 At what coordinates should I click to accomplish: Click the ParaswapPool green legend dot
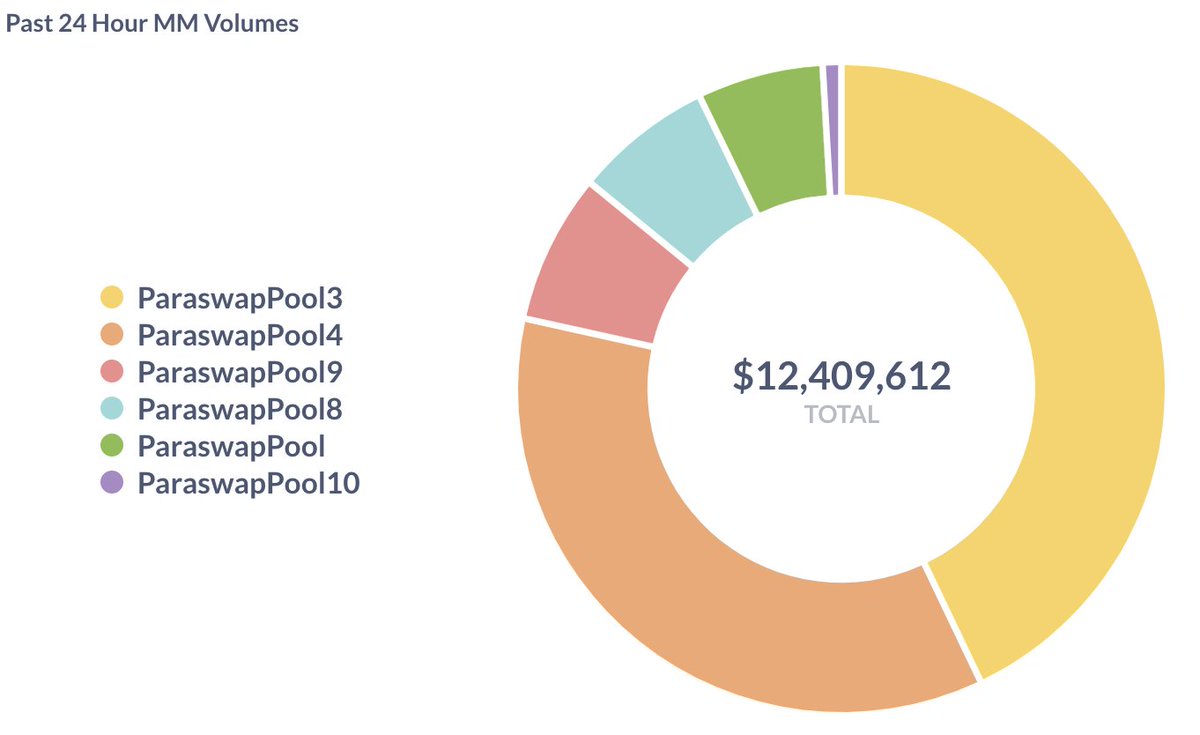click(x=112, y=446)
